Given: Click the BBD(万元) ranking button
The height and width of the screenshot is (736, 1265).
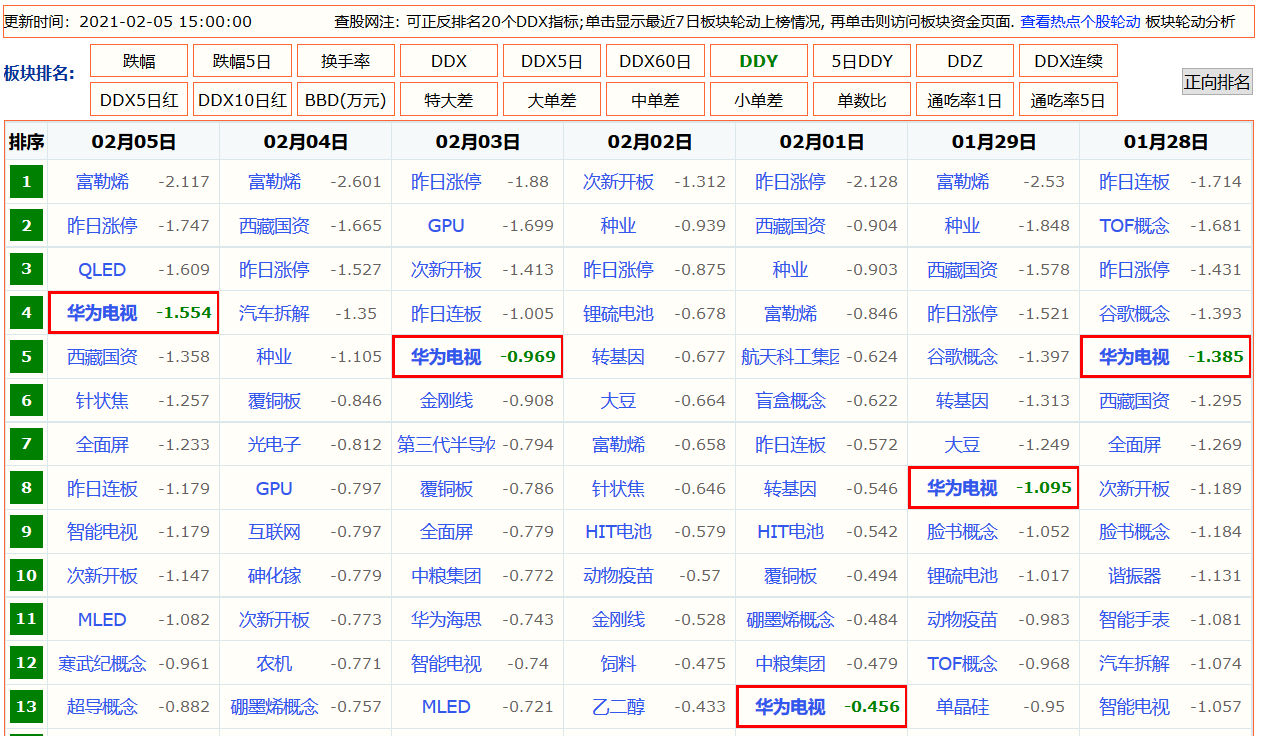Looking at the screenshot, I should pos(345,100).
